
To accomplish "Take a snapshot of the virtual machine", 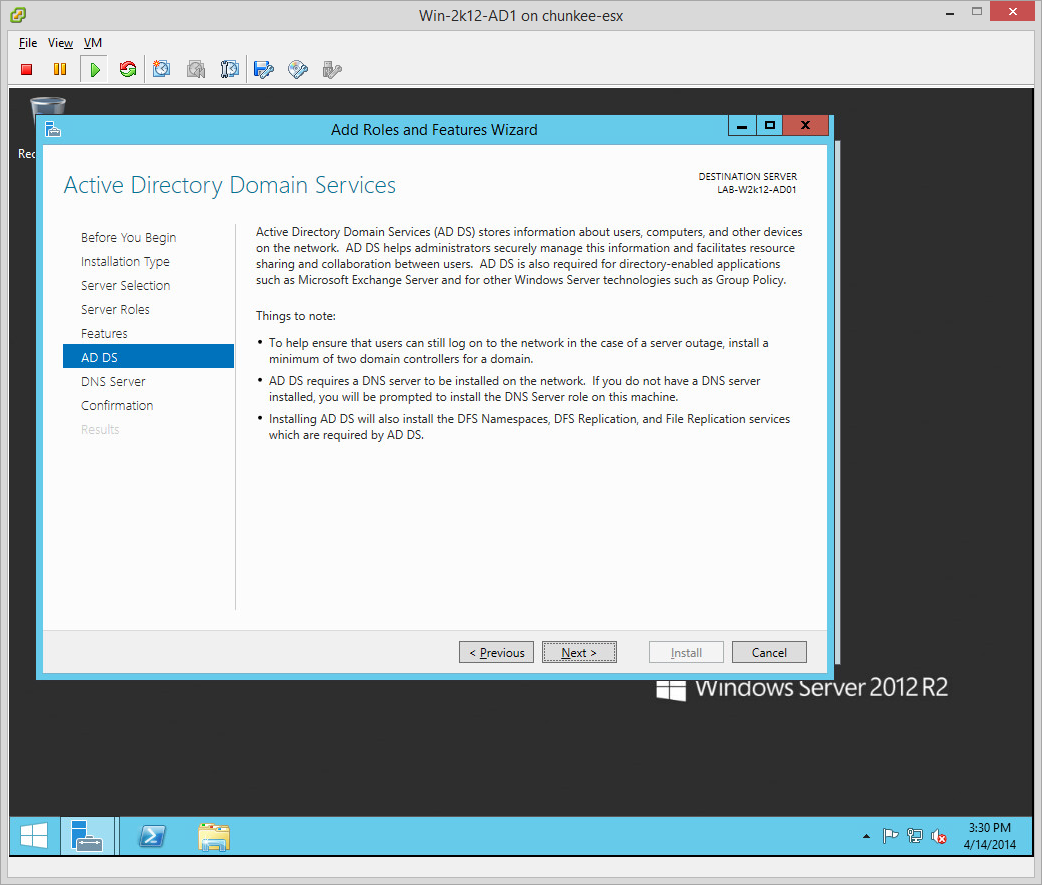I will [x=162, y=69].
